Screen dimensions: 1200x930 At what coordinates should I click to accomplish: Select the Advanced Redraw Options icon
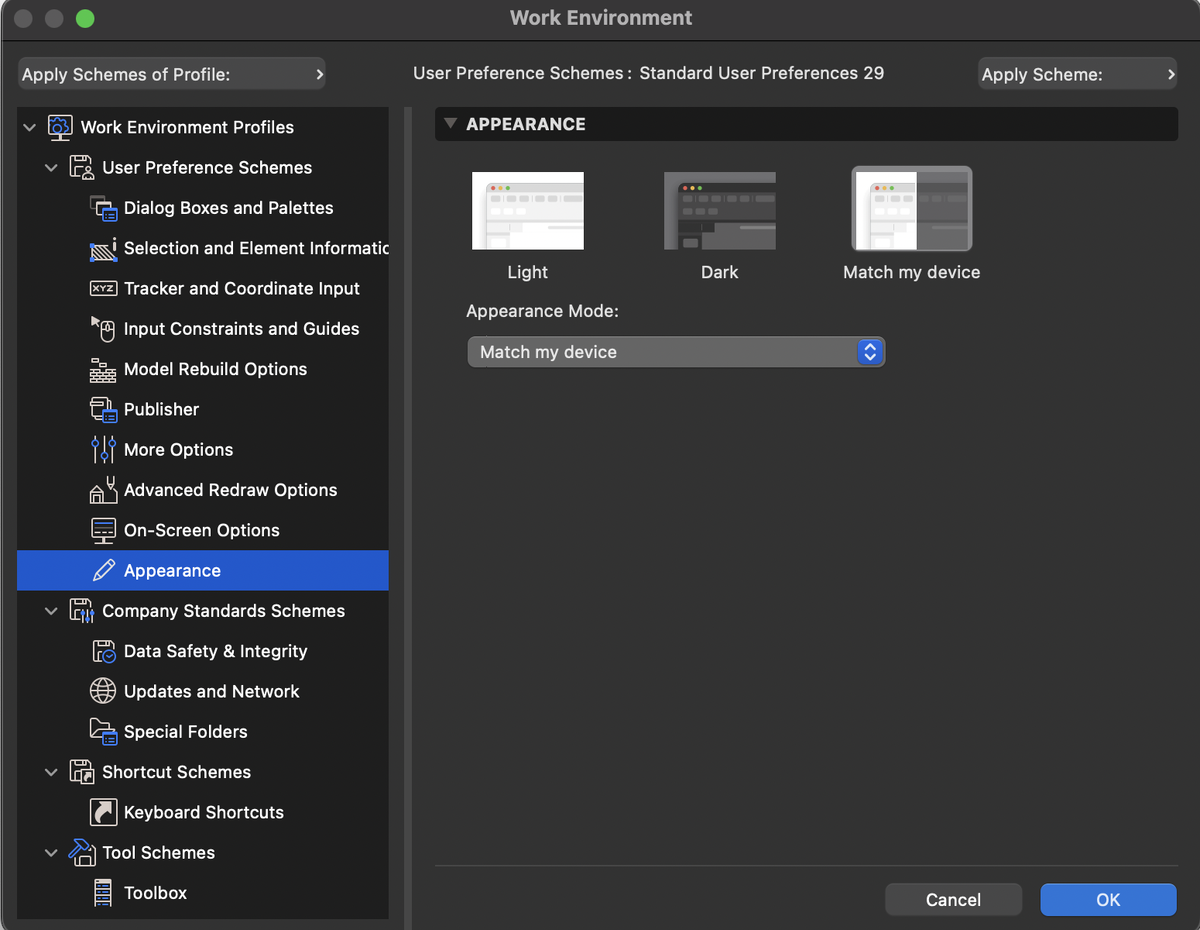tap(104, 490)
